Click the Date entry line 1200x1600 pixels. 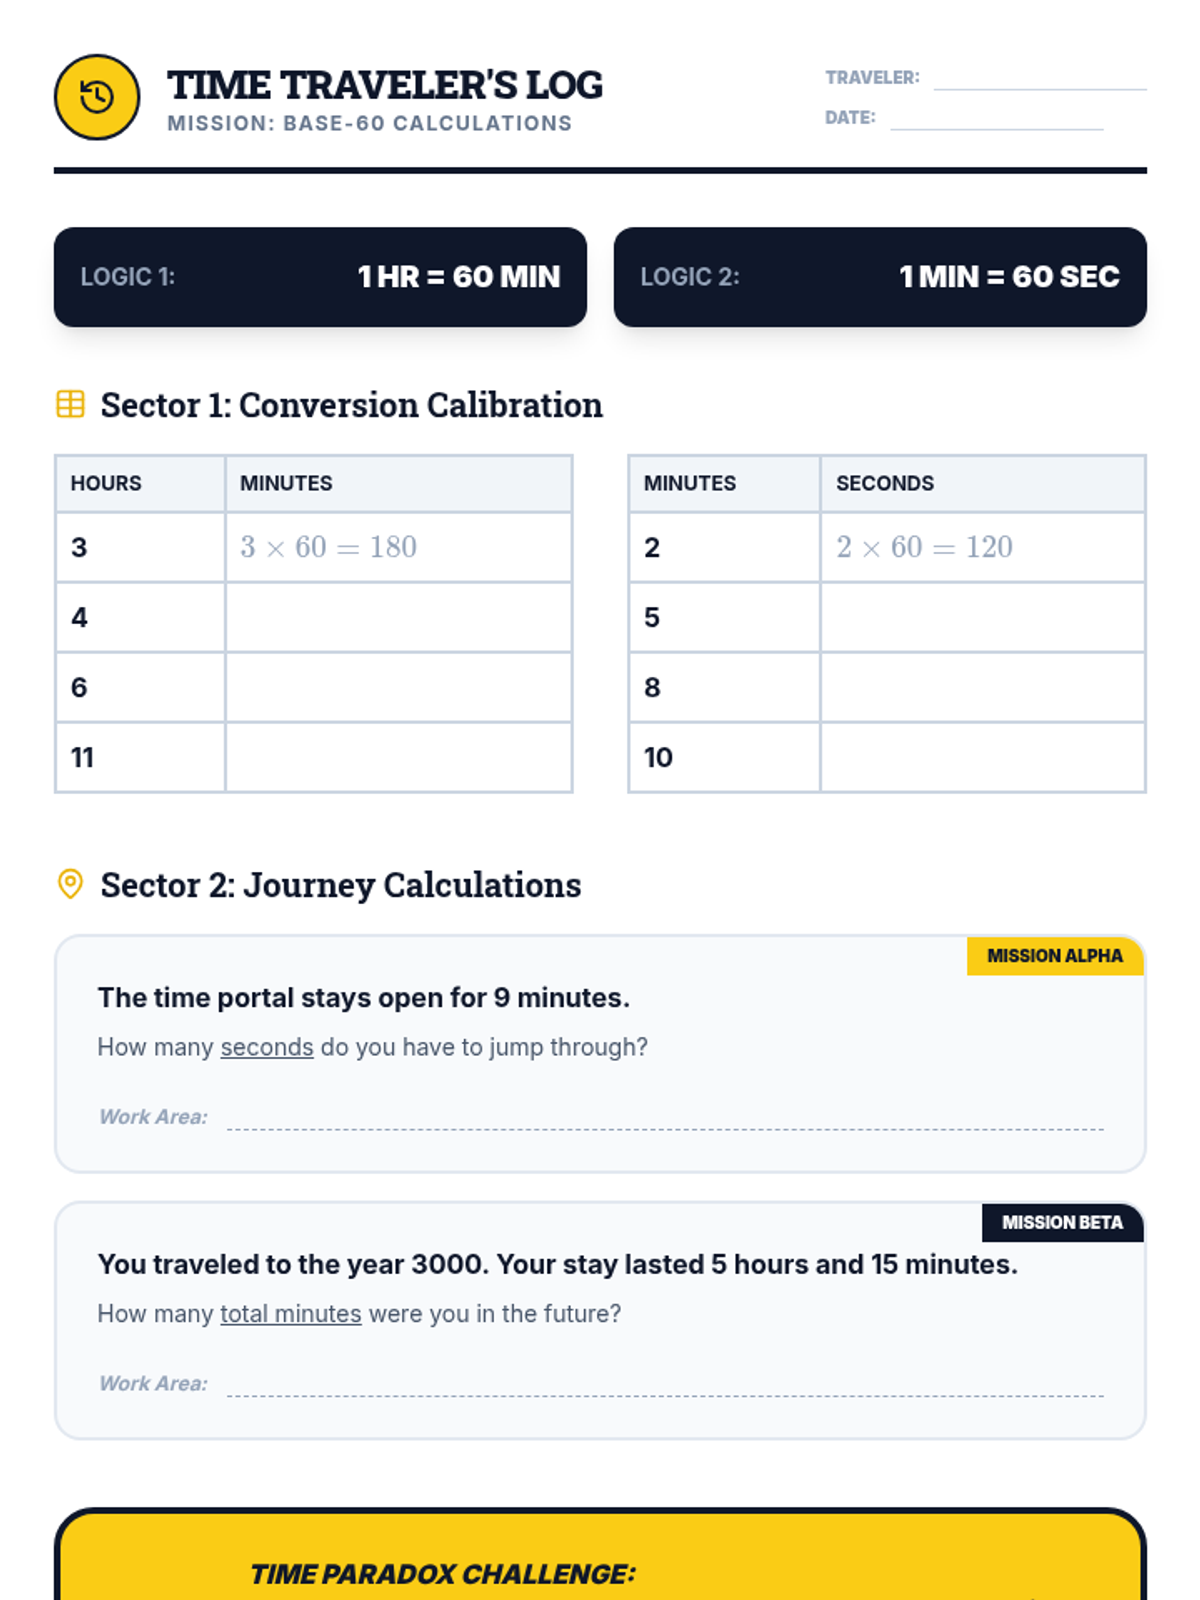pyautogui.click(x=996, y=118)
